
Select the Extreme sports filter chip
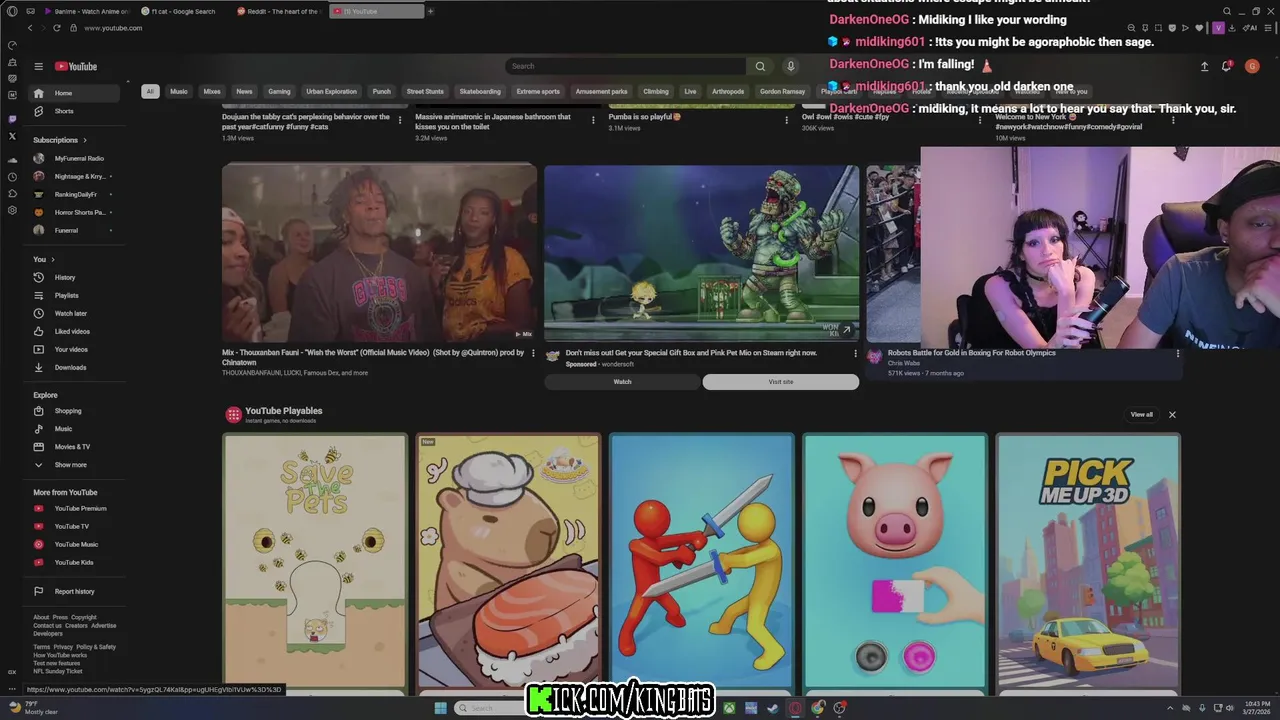point(538,91)
